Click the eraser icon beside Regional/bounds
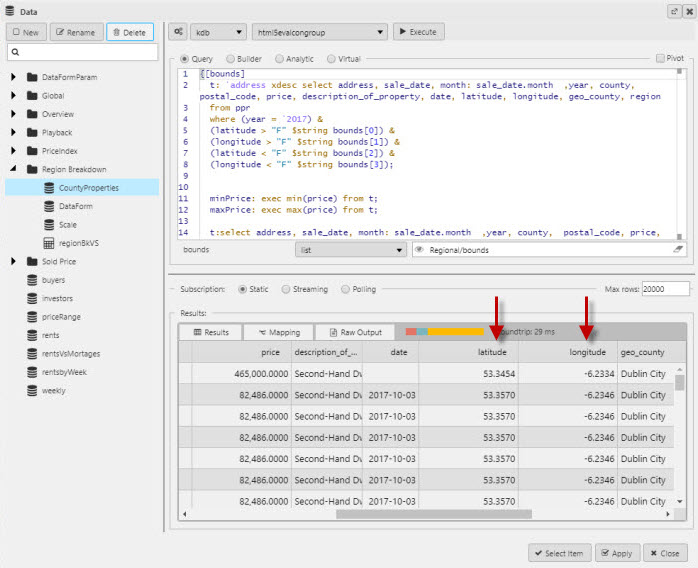698x568 pixels. click(677, 250)
